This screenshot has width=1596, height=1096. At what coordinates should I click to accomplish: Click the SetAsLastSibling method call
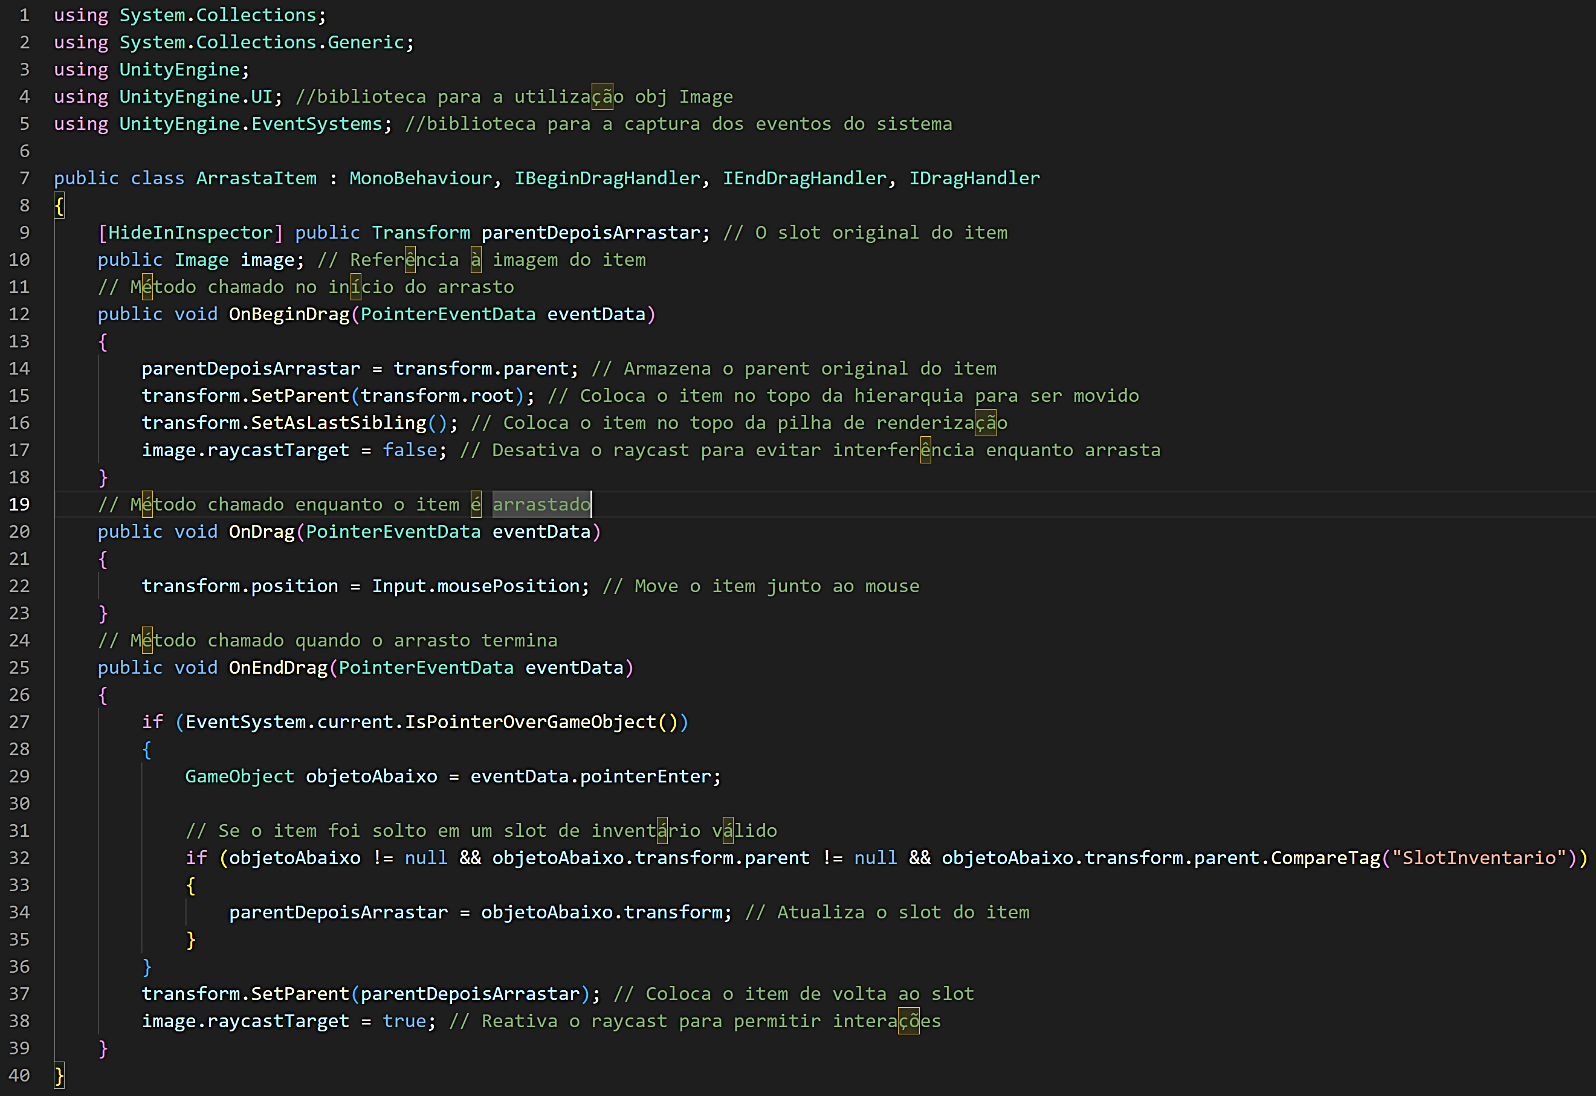click(338, 423)
